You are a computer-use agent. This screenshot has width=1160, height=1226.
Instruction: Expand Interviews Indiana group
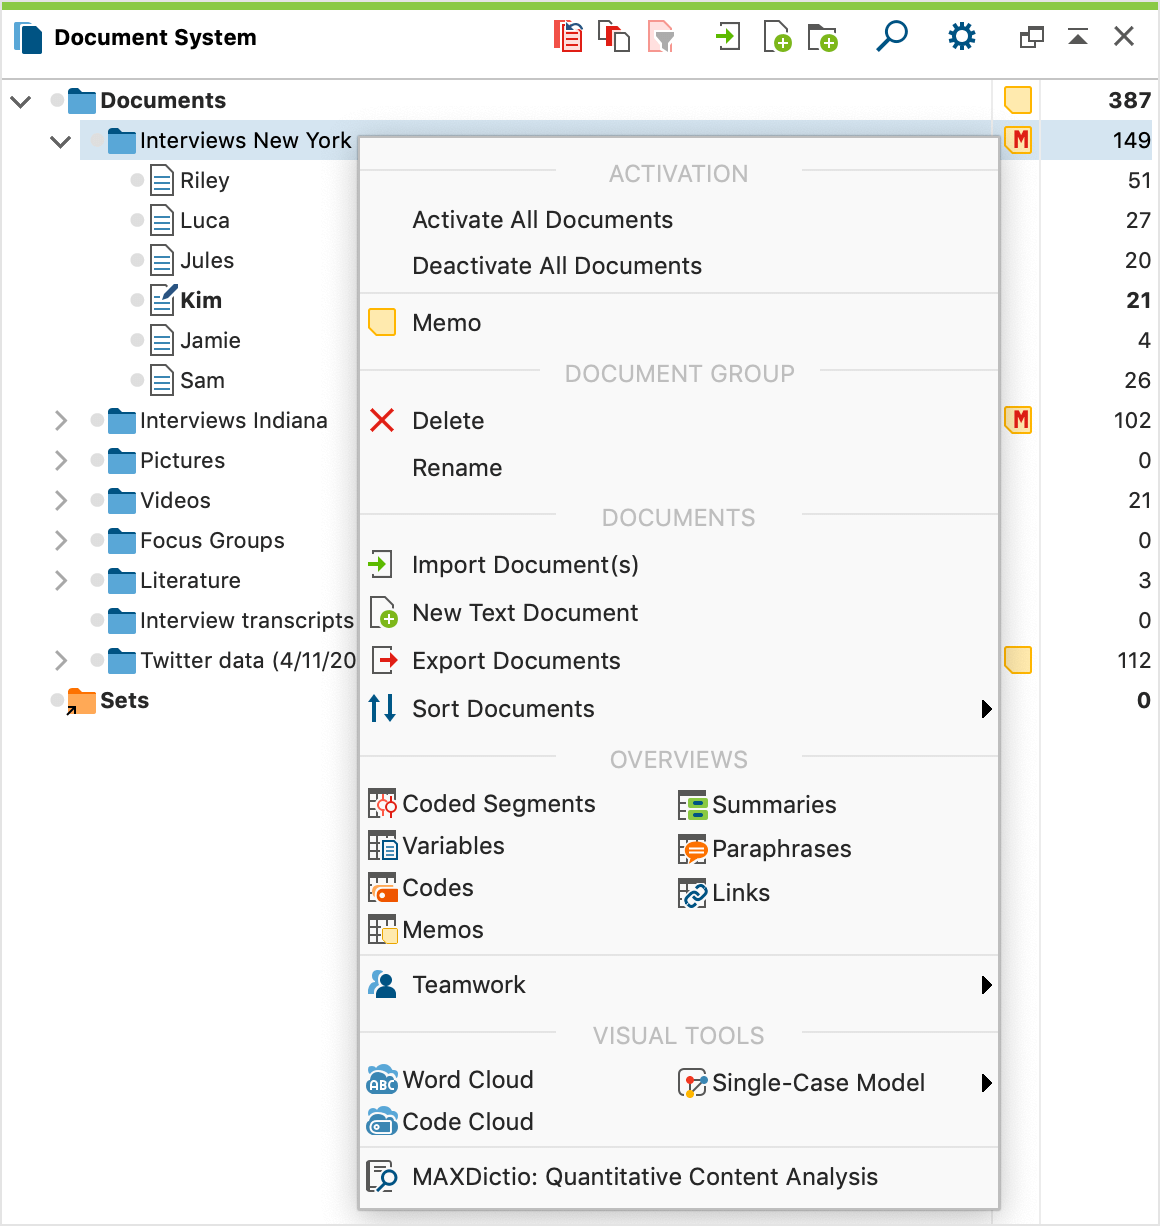pyautogui.click(x=61, y=420)
